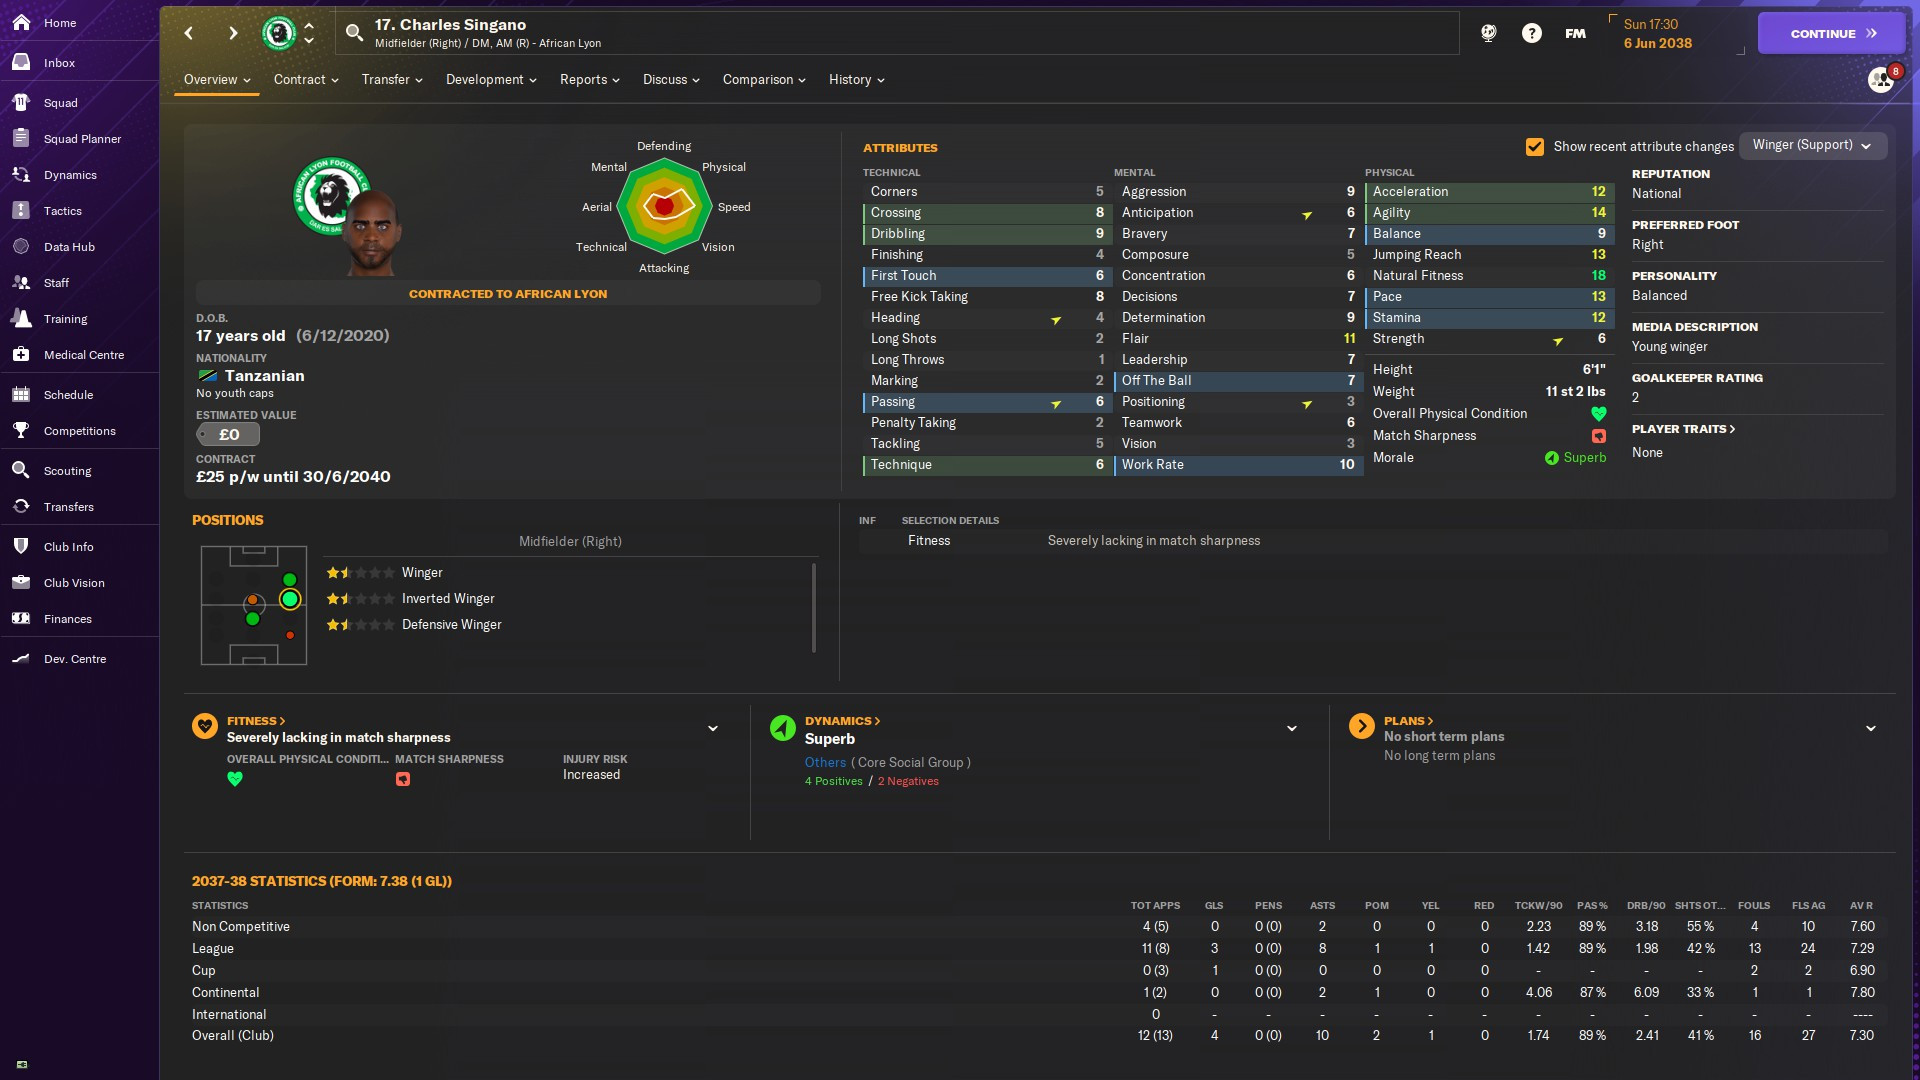Click the Player Traits heading link
Image resolution: width=1920 pixels, height=1080 pixels.
click(x=1682, y=429)
